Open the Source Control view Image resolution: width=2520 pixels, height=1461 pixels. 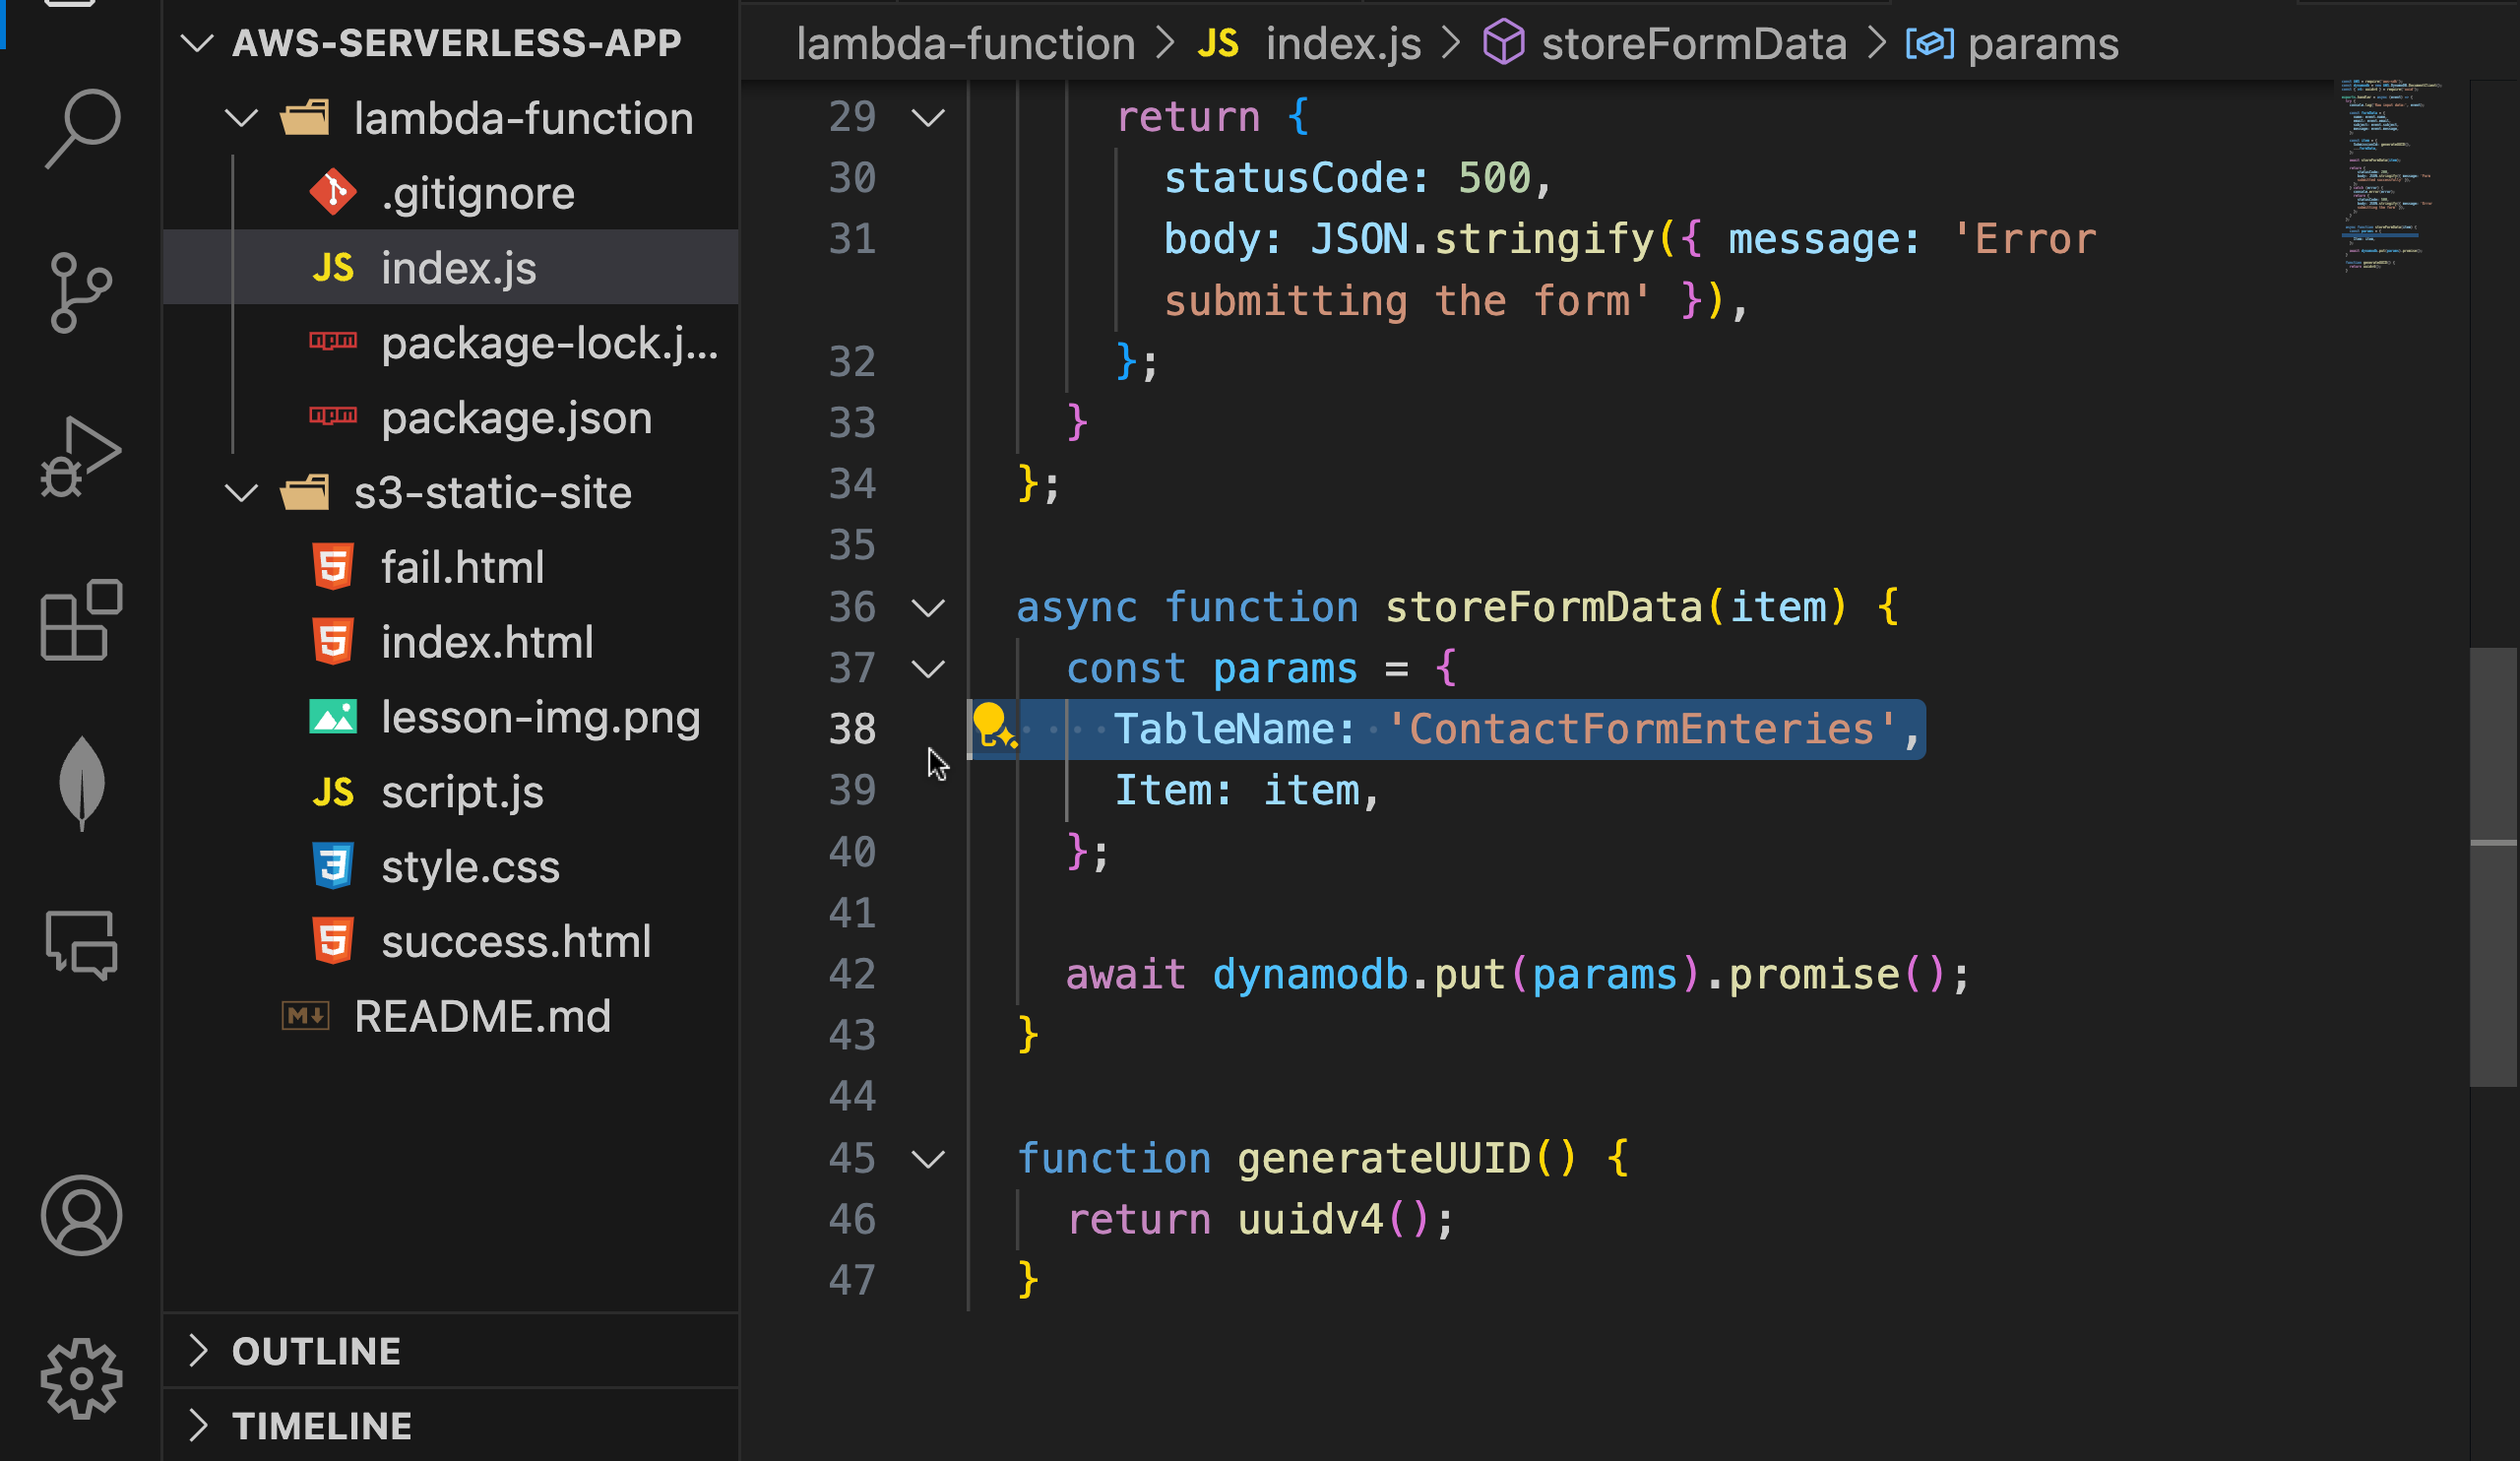pyautogui.click(x=80, y=292)
